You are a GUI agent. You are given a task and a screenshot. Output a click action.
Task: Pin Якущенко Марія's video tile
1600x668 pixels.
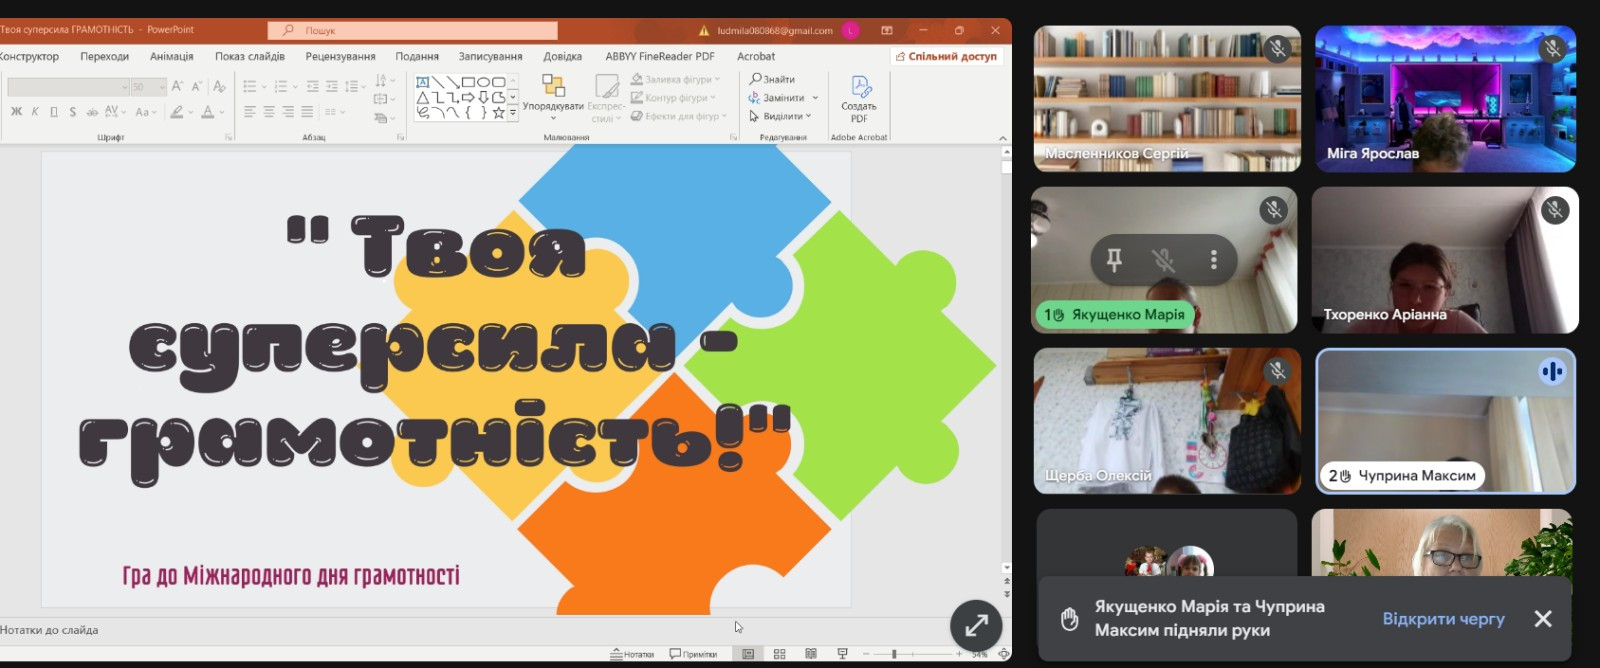click(x=1114, y=260)
